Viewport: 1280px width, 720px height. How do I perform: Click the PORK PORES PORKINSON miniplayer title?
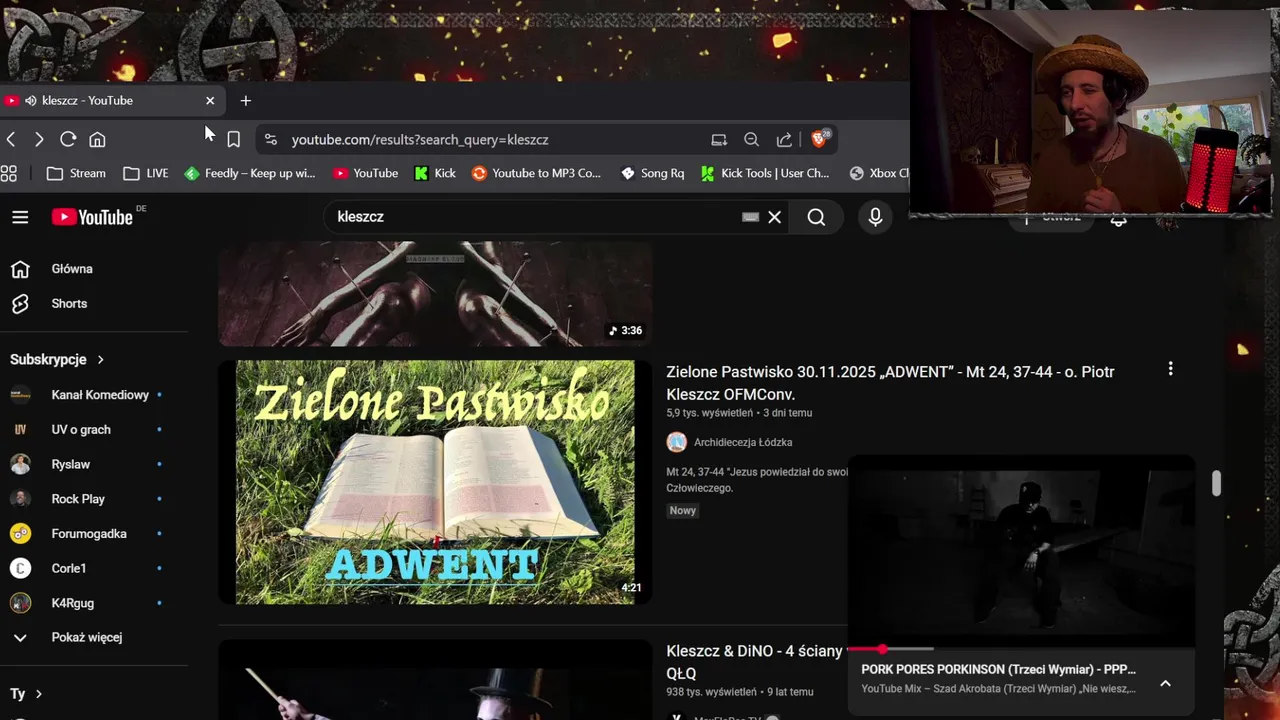998,669
